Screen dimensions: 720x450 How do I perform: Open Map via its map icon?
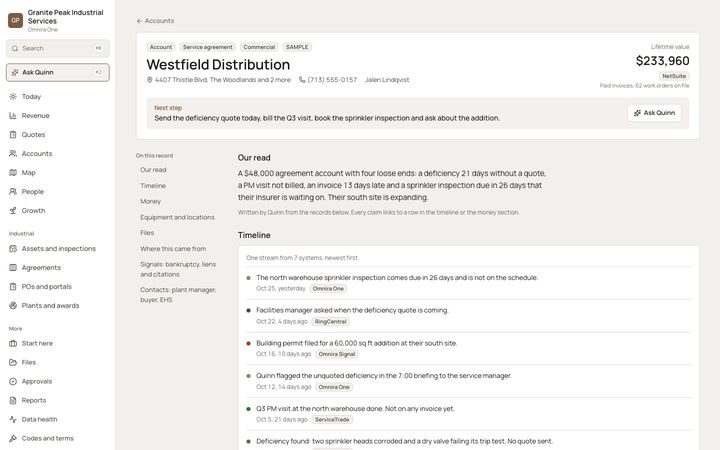coord(13,173)
